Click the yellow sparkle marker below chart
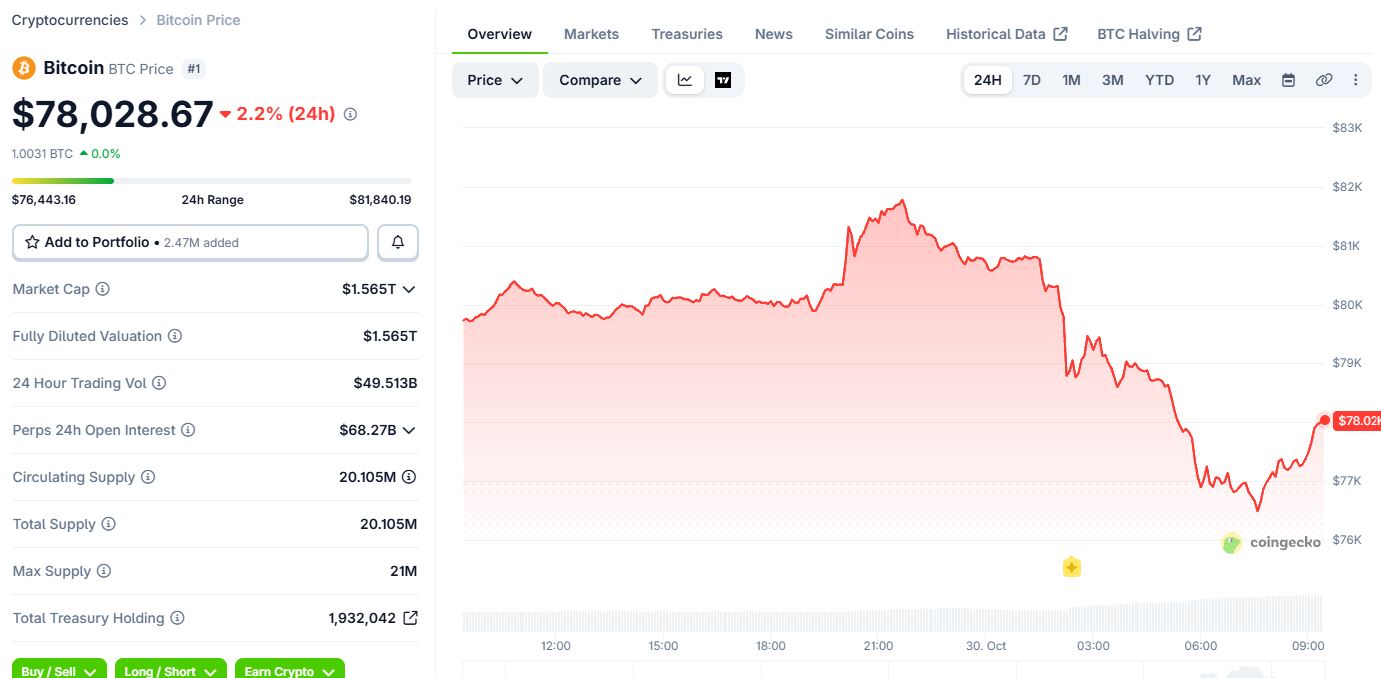 point(1071,567)
